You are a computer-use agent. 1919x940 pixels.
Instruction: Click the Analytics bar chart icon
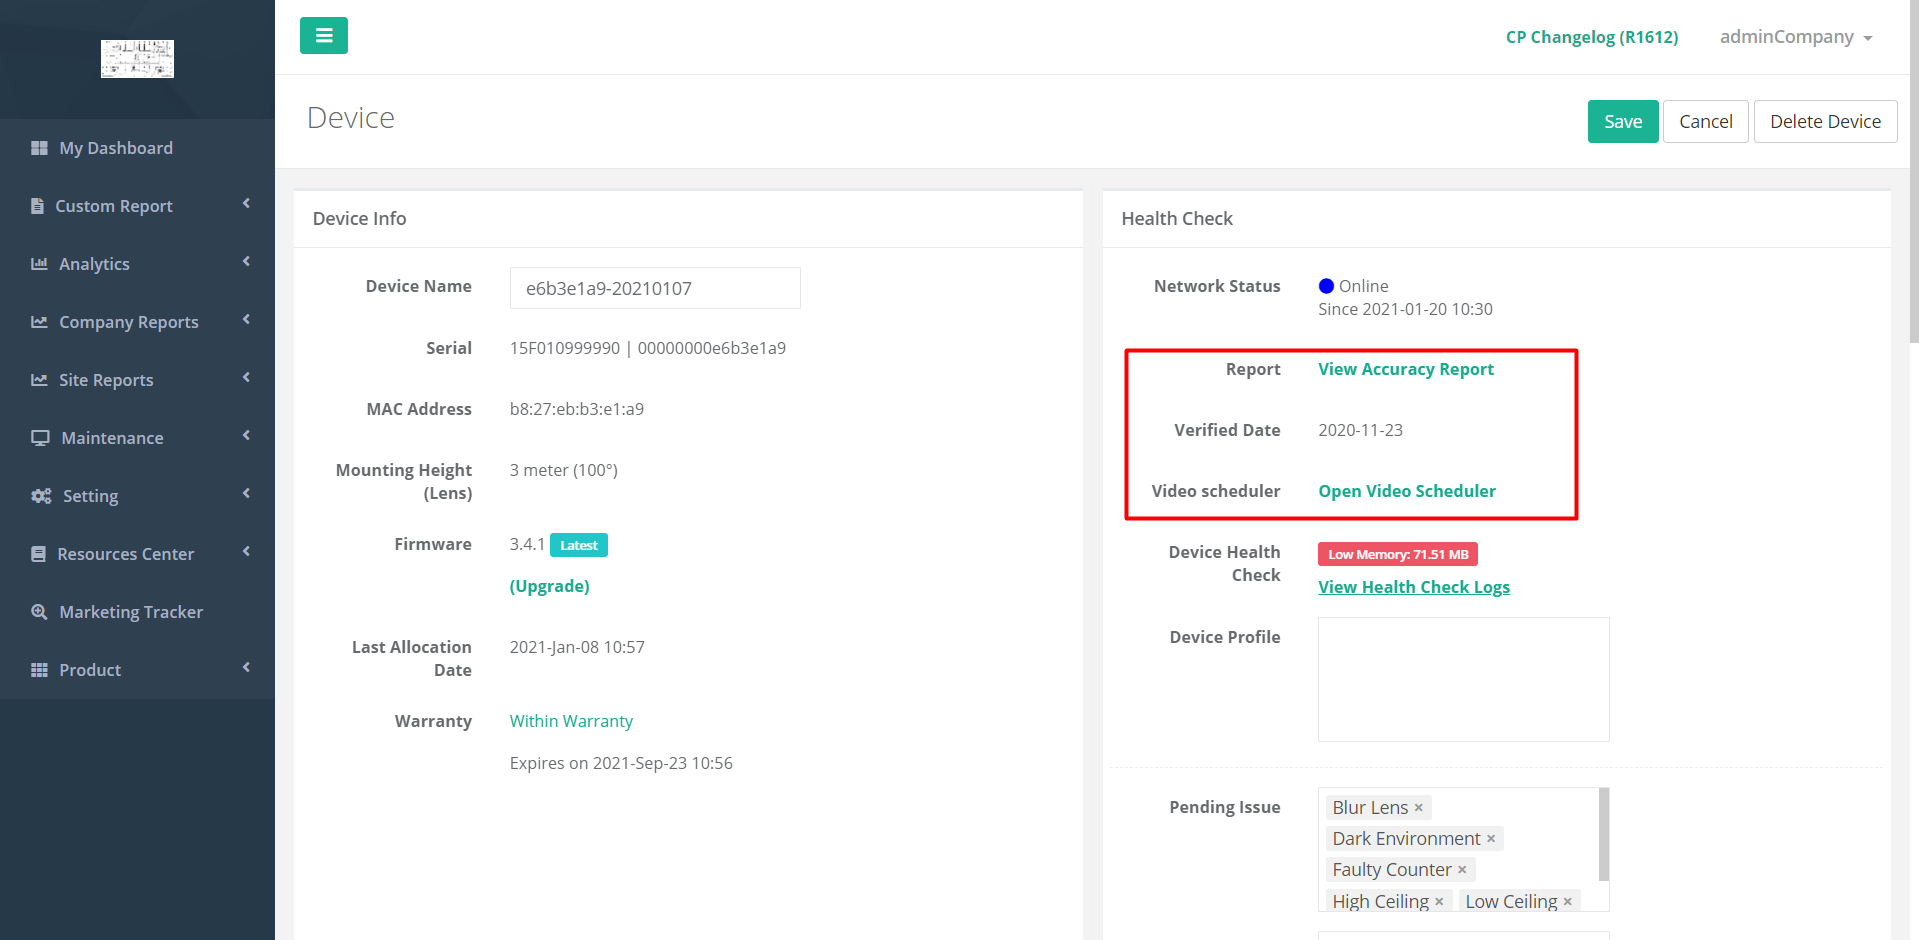click(39, 263)
